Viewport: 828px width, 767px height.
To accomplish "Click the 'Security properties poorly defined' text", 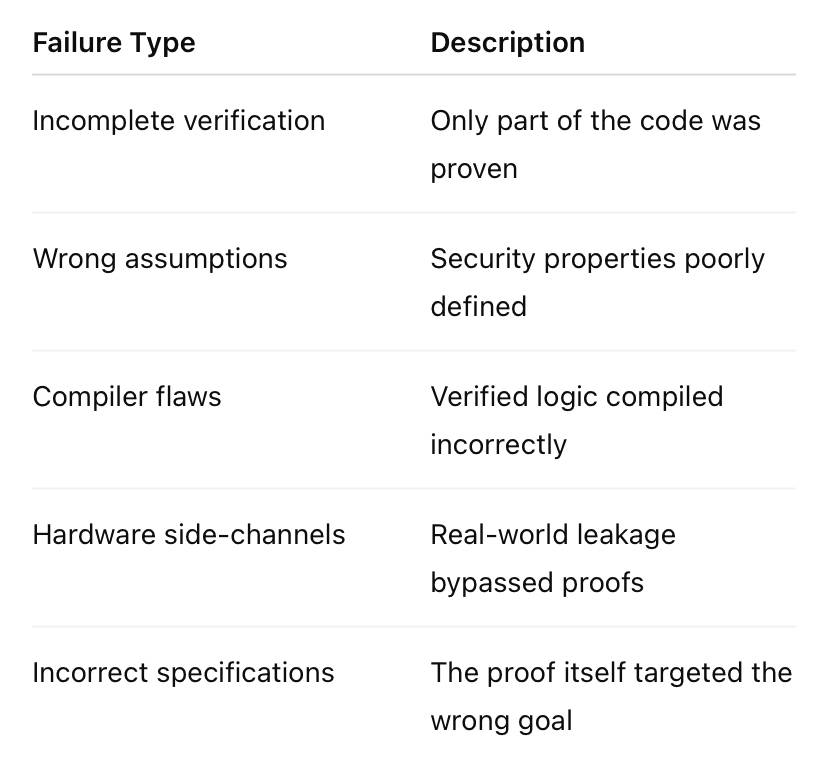I will click(x=598, y=283).
